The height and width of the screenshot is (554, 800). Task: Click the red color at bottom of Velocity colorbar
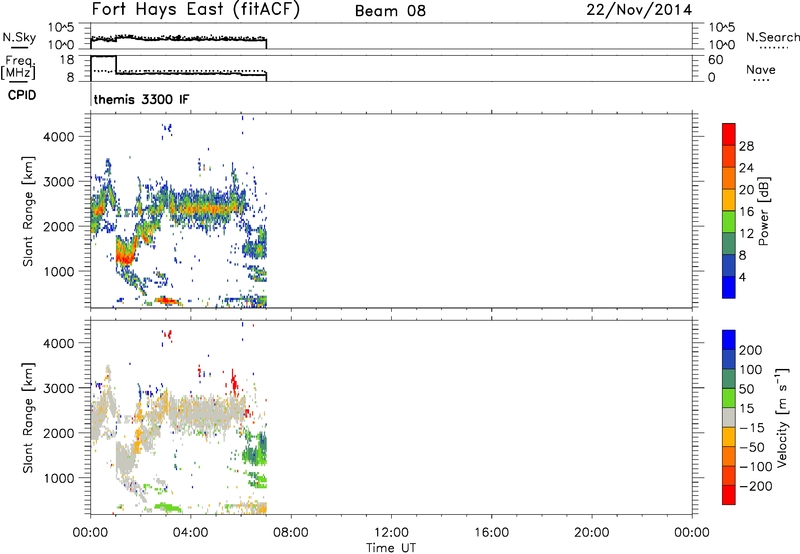click(x=729, y=495)
